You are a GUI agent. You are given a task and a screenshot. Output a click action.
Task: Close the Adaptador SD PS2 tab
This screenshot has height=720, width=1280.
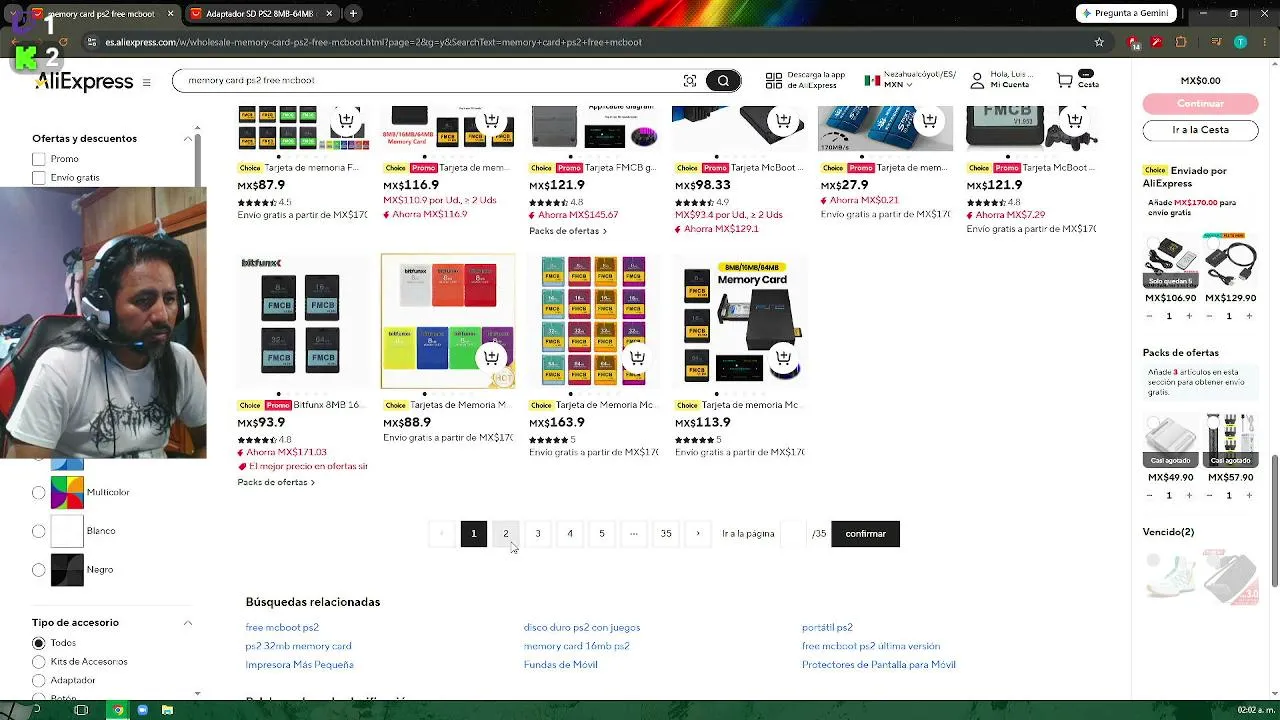[329, 14]
